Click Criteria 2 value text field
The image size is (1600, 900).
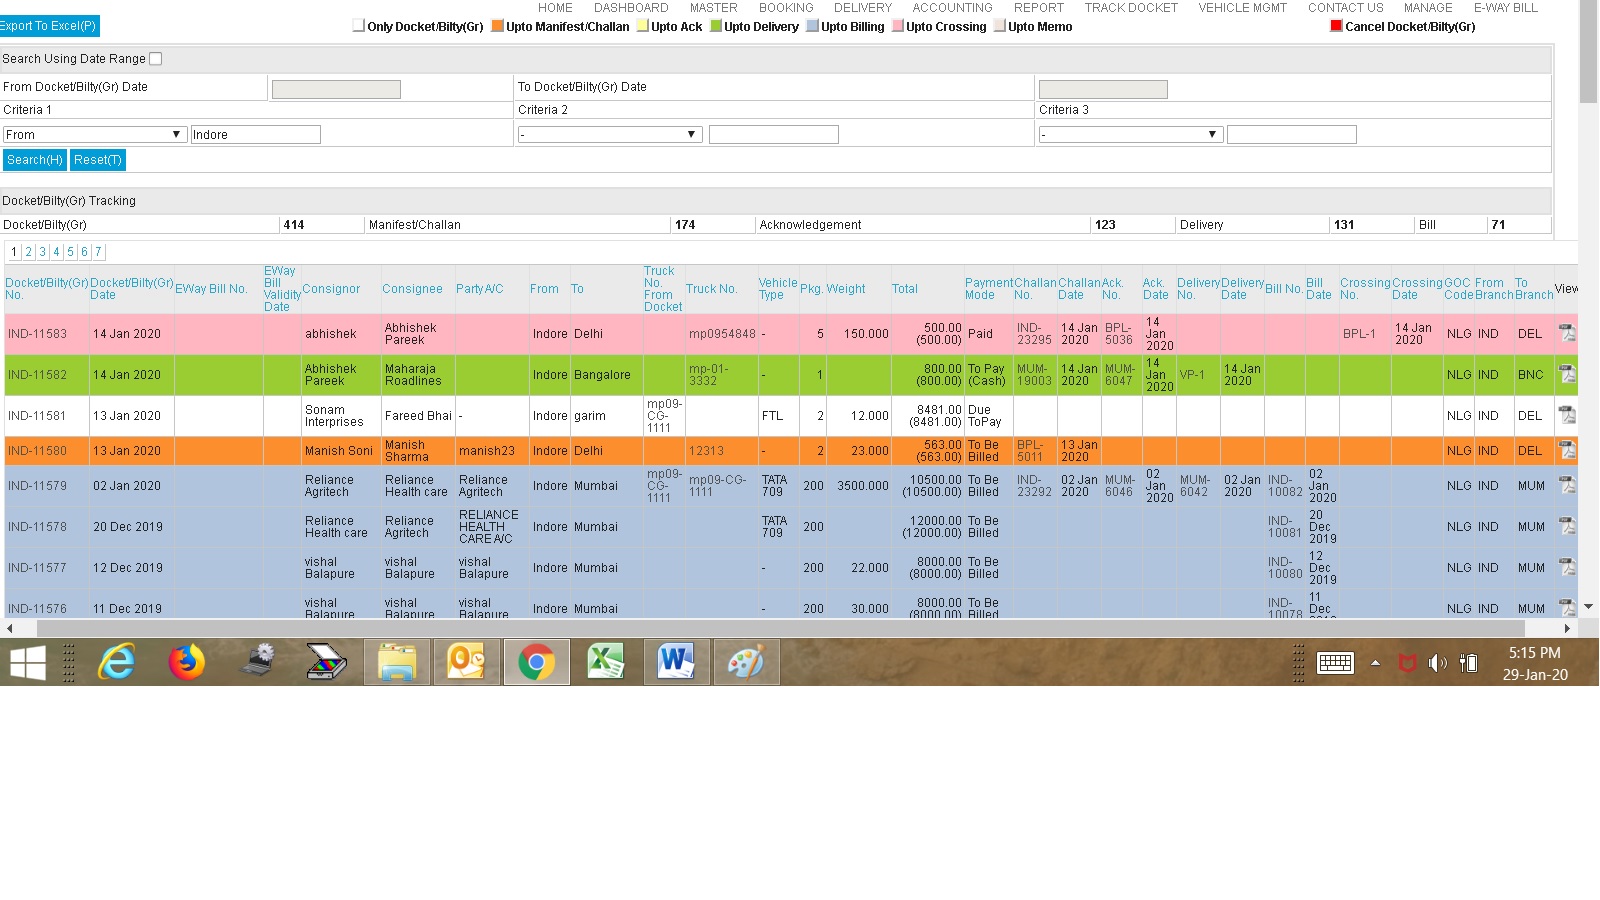[774, 134]
